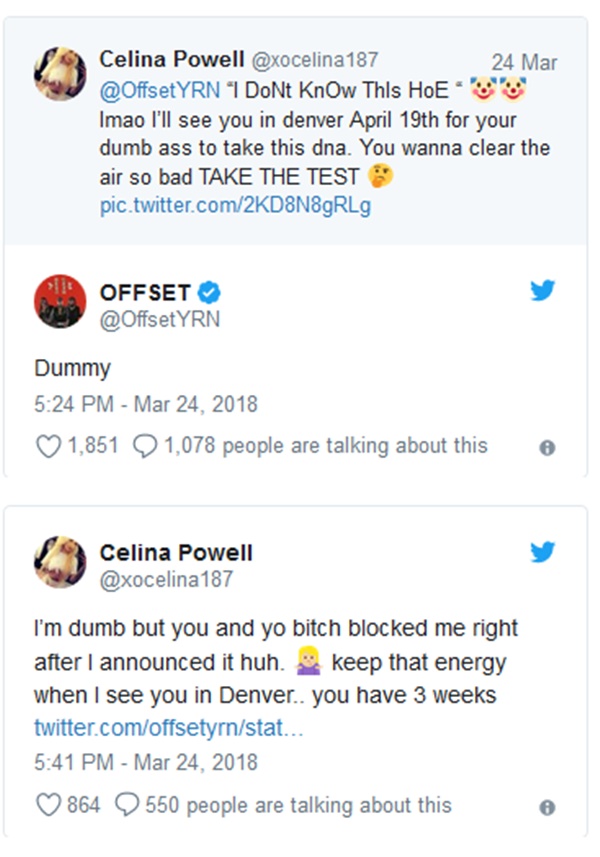Click the OFFSET display name
Screen dimensions: 600x857
[x=145, y=293]
